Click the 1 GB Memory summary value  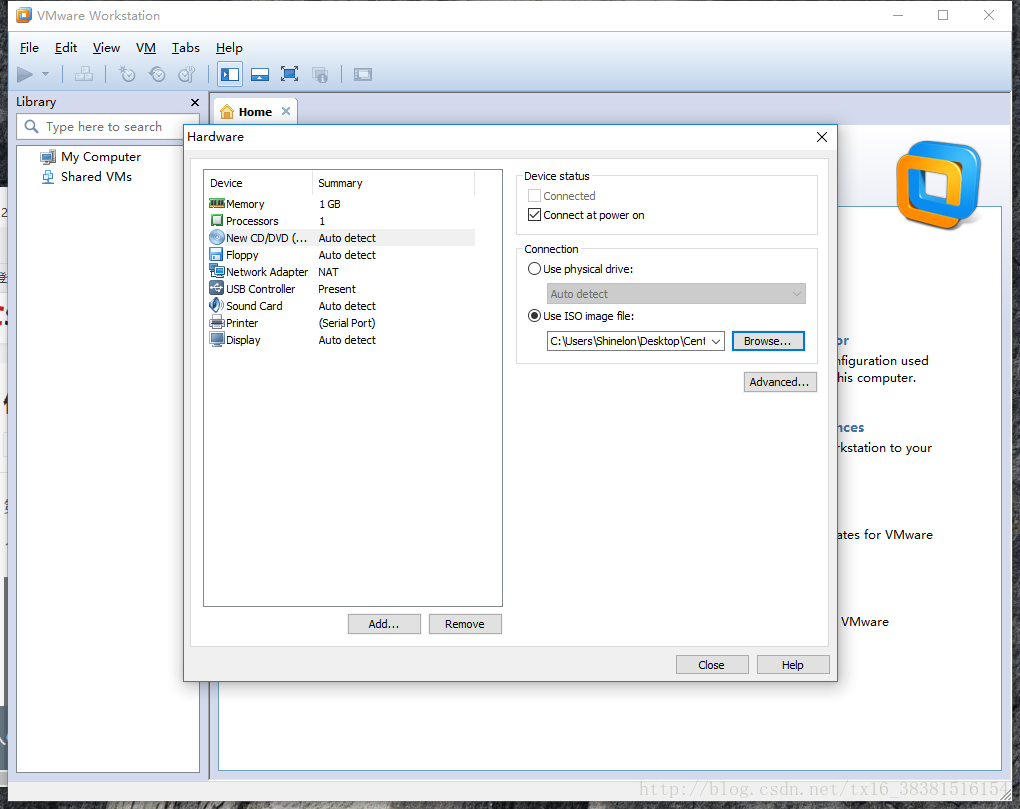330,204
